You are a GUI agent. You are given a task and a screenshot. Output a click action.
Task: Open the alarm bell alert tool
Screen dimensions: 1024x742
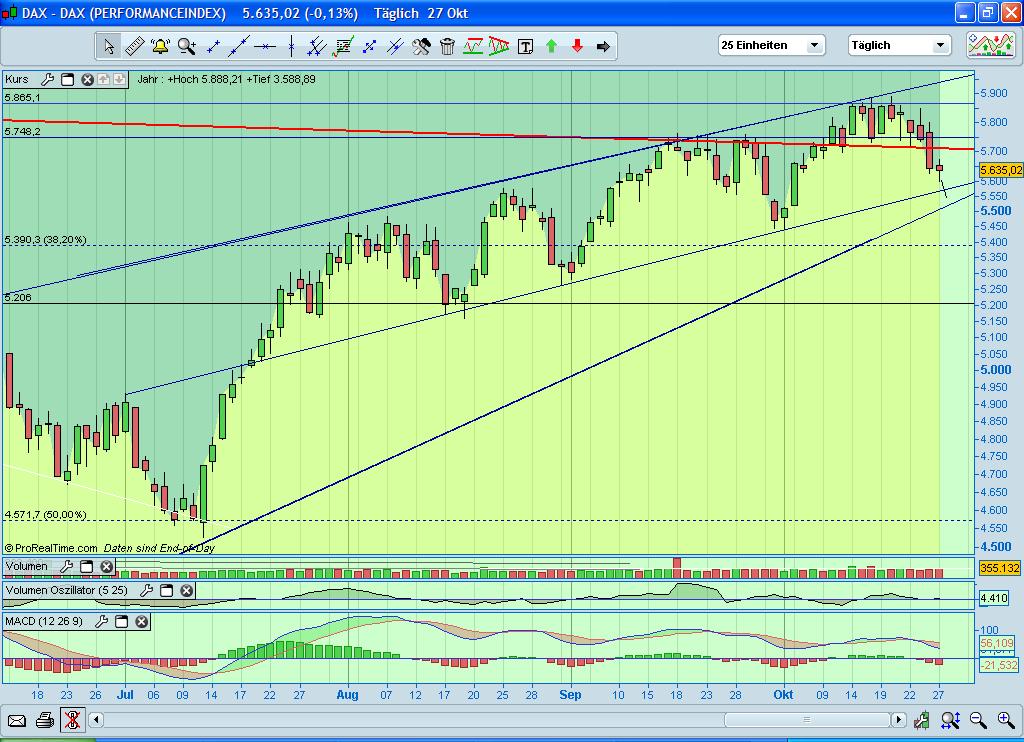[x=160, y=46]
